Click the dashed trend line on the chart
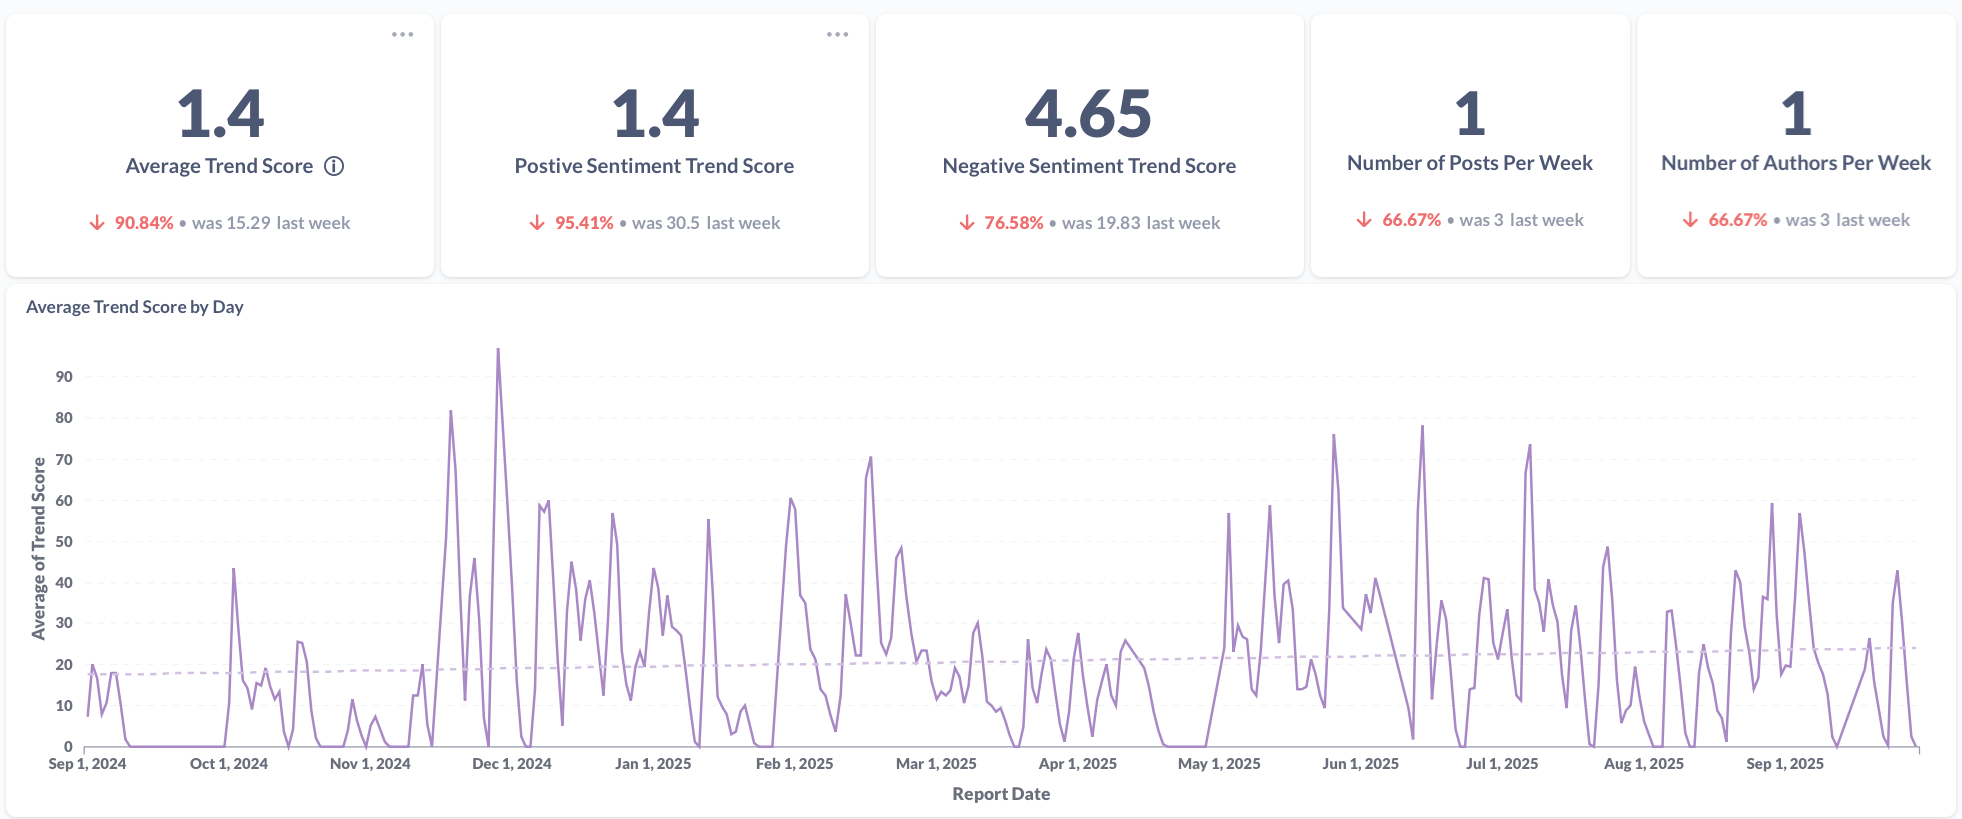The image size is (1962, 819). pos(1000,661)
